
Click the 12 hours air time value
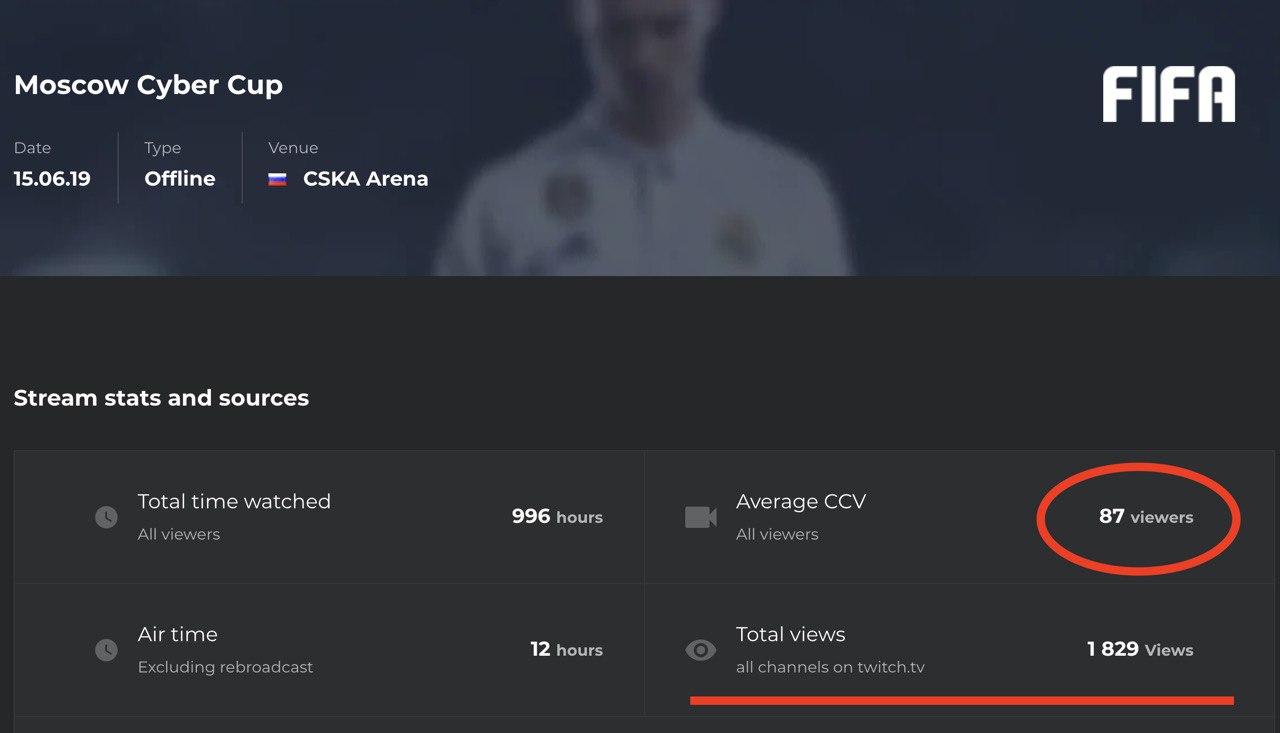pos(566,650)
